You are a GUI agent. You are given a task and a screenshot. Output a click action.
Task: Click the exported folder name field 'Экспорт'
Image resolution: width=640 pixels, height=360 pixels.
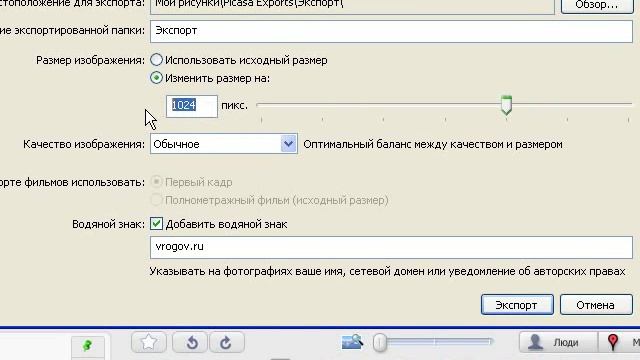coord(391,31)
